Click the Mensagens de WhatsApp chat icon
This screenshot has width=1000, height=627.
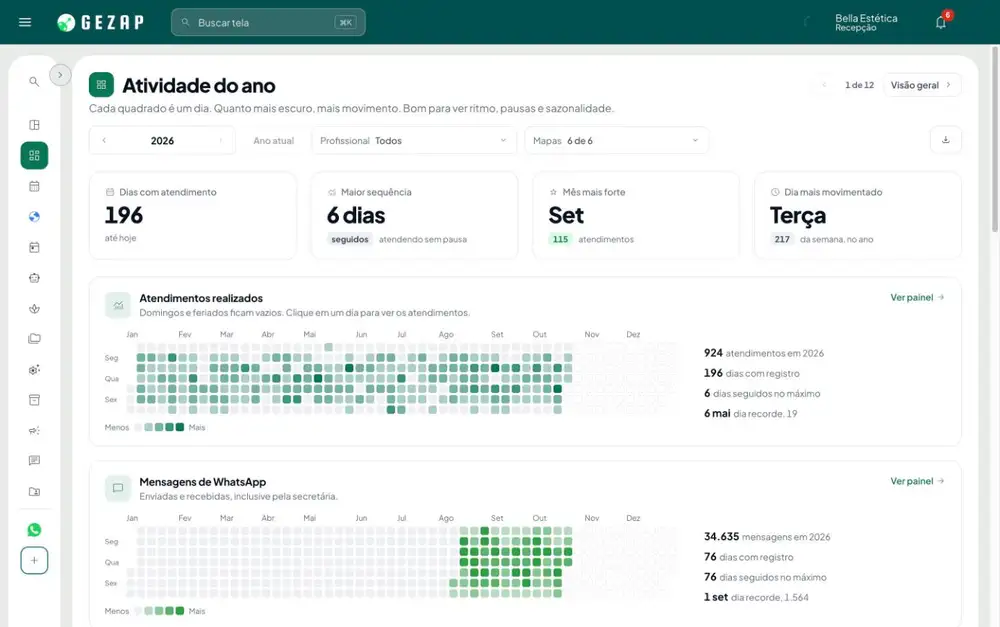pyautogui.click(x=118, y=489)
